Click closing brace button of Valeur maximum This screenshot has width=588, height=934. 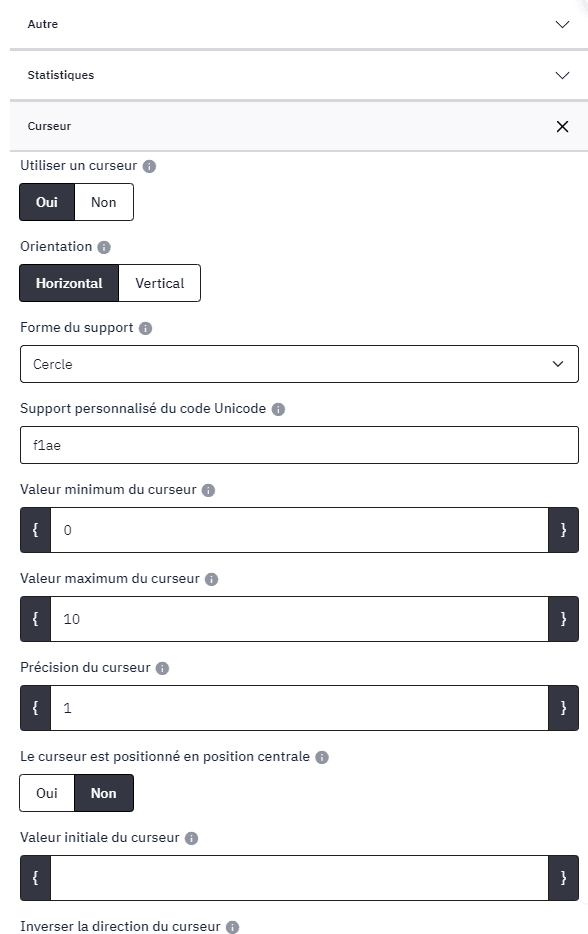(563, 619)
